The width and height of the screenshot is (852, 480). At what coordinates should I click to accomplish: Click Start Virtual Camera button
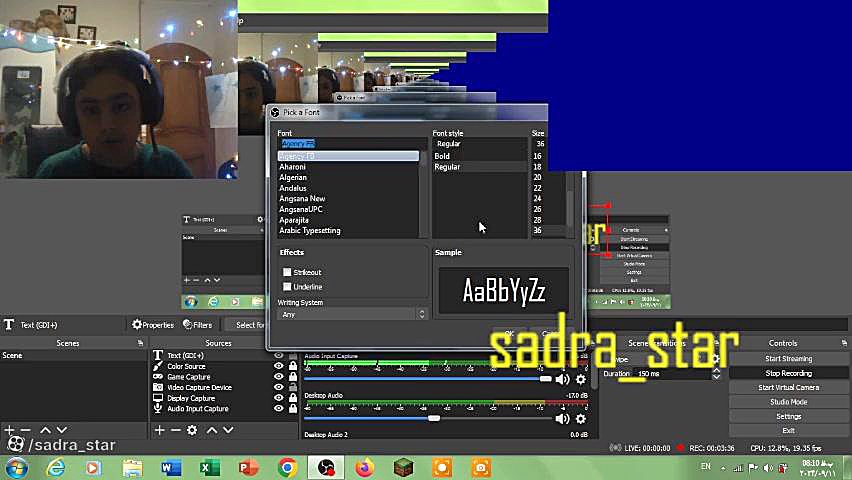[788, 388]
